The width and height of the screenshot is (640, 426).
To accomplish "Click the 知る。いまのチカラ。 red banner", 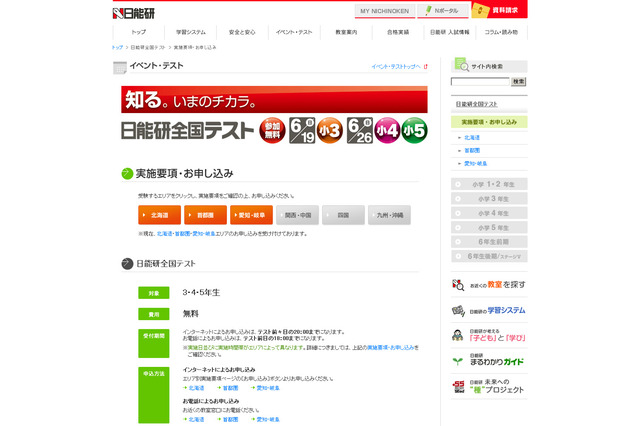I will 274,100.
